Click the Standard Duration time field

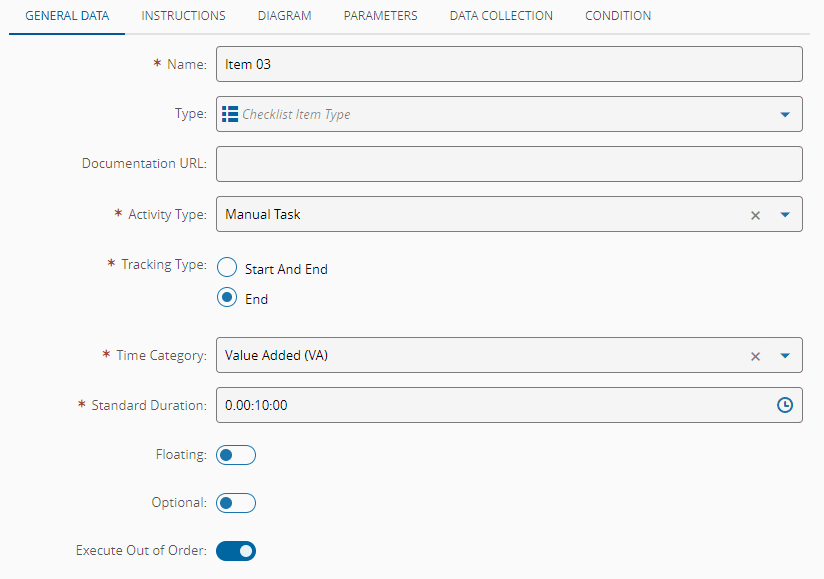pyautogui.click(x=490, y=405)
